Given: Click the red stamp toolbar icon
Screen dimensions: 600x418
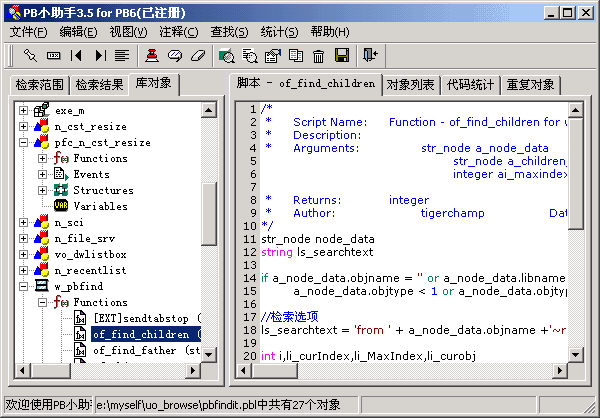Looking at the screenshot, I should tap(152, 55).
